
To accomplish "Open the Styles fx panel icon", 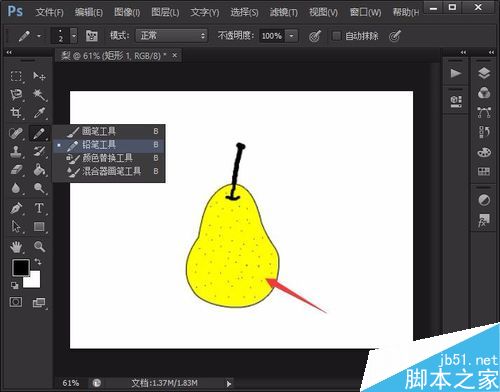I will pyautogui.click(x=484, y=220).
